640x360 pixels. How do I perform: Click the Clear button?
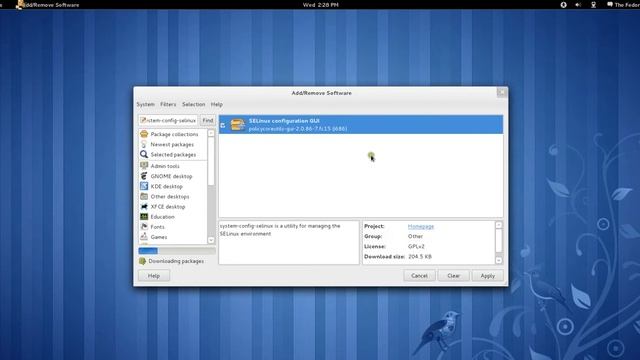(453, 276)
